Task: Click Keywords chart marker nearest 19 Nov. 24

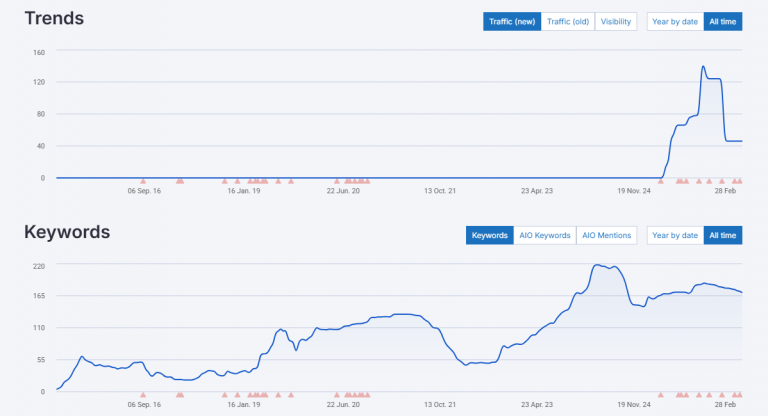Action: [x=660, y=395]
